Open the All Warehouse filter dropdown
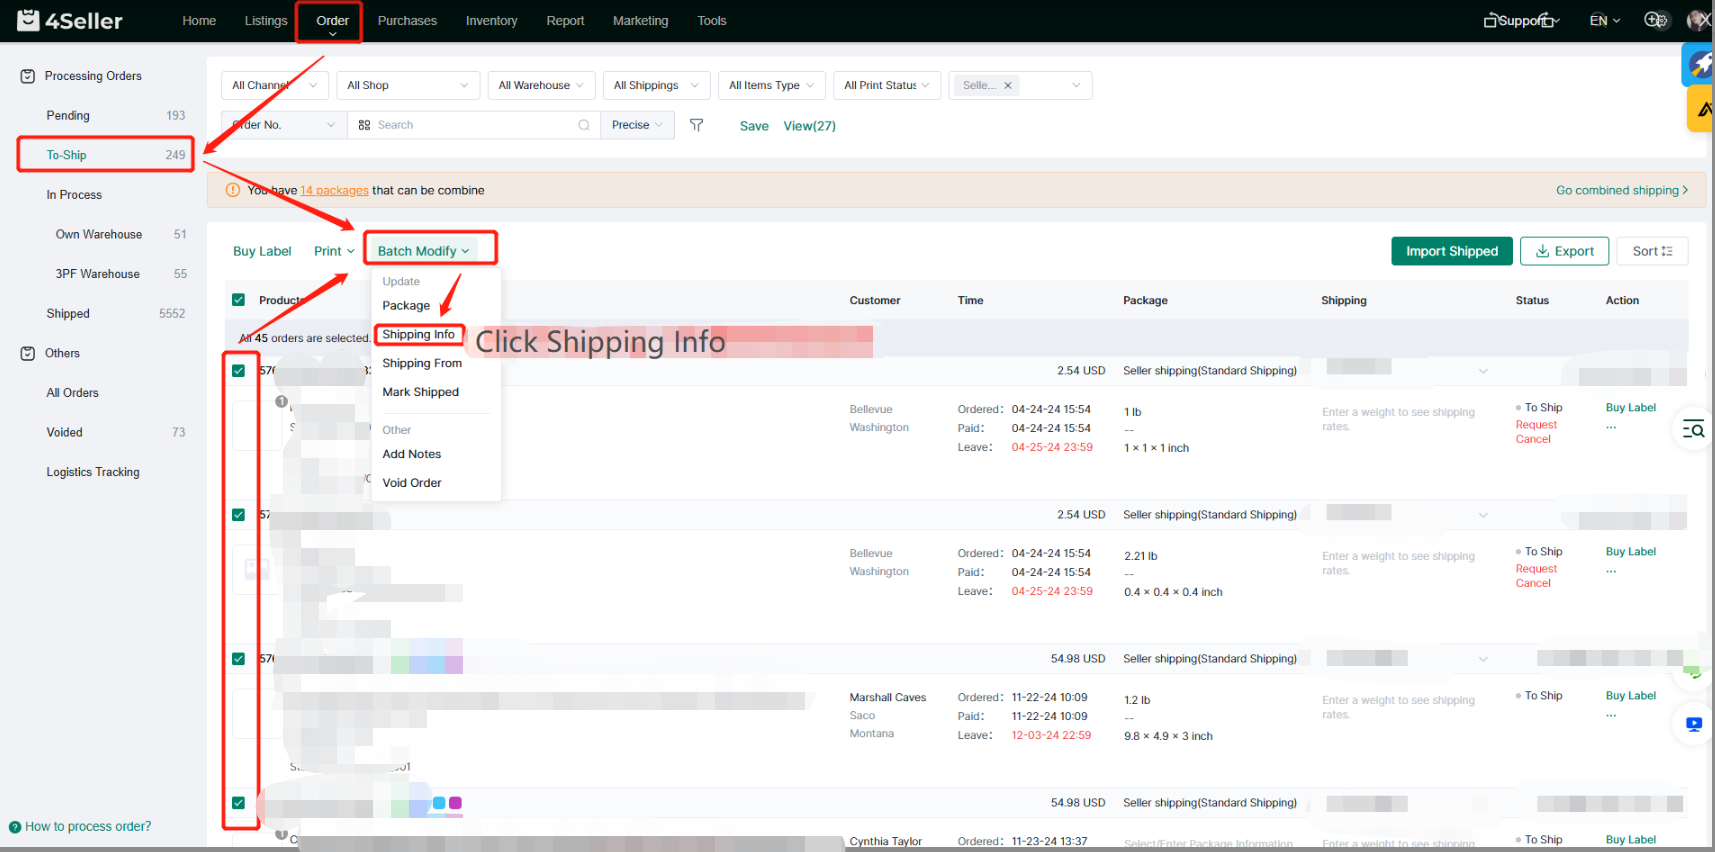 [541, 86]
